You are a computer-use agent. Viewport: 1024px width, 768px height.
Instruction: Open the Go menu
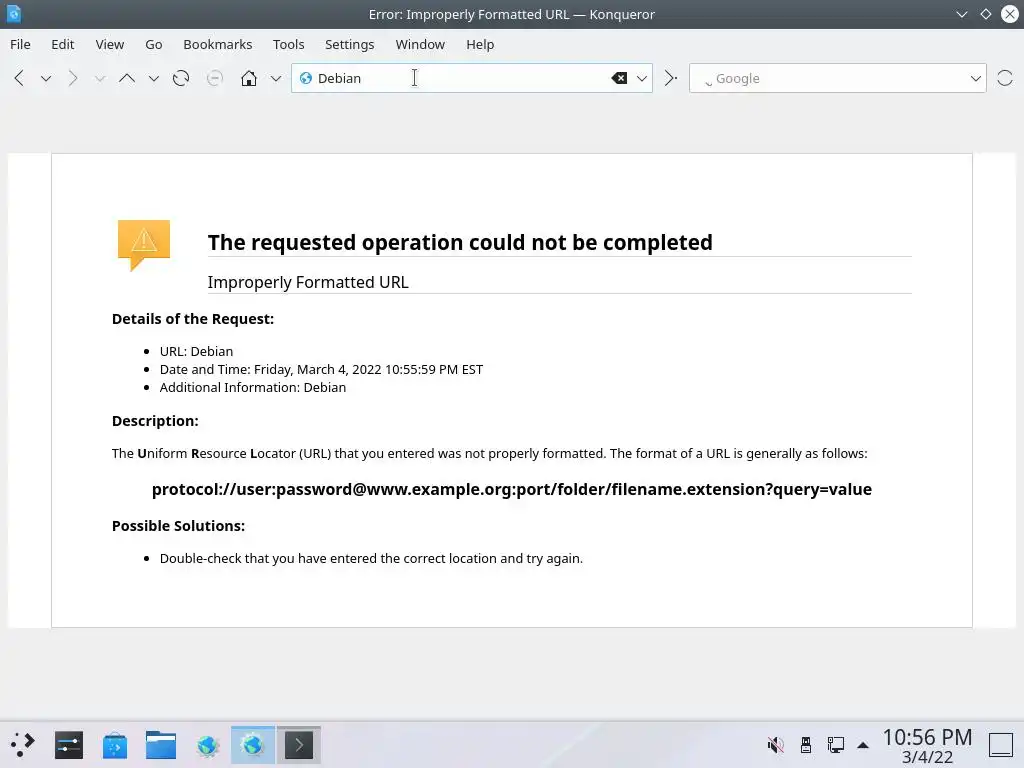153,44
